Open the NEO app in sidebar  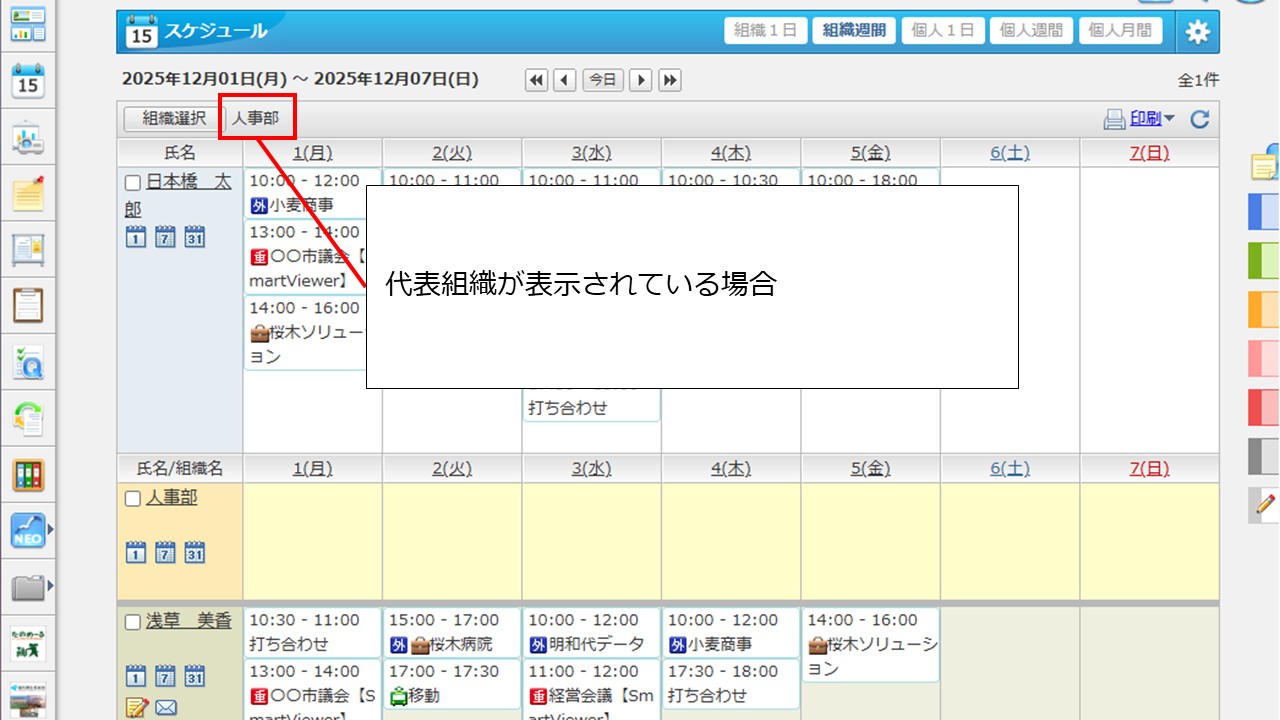28,530
